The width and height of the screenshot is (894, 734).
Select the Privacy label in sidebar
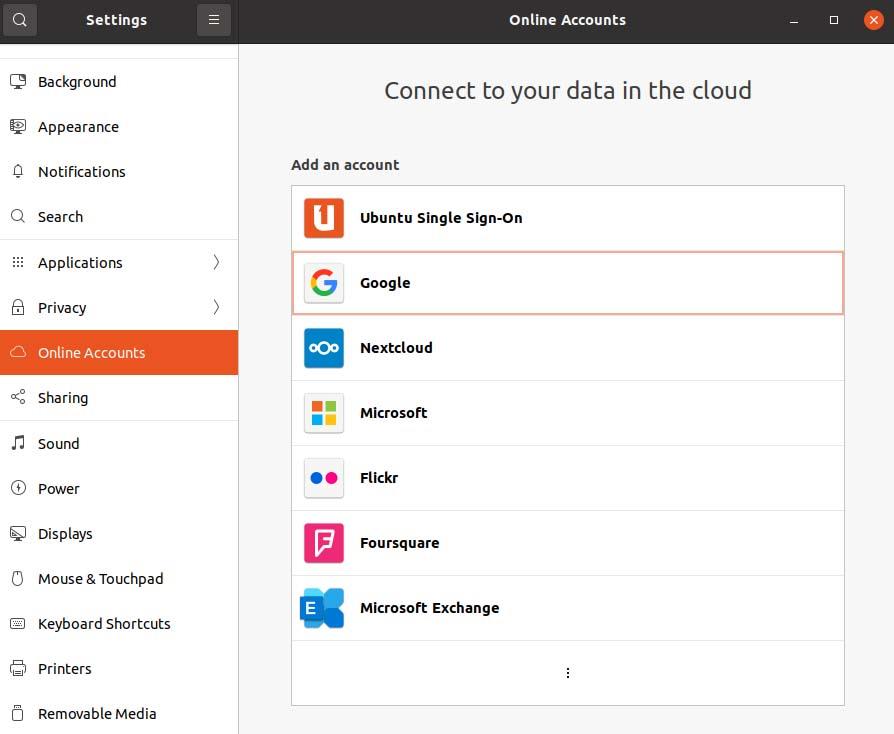(x=62, y=308)
